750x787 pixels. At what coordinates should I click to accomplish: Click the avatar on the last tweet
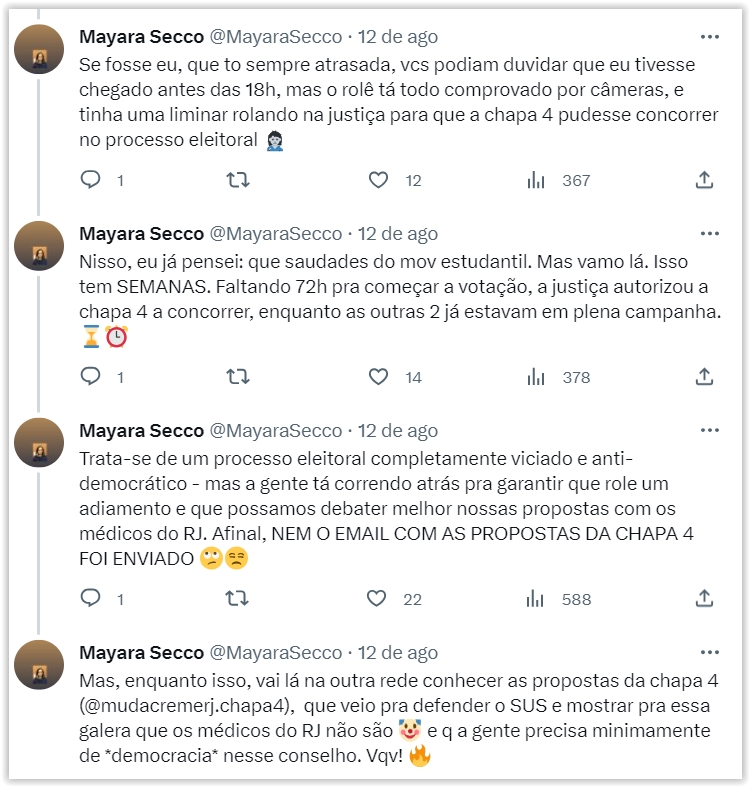click(x=41, y=664)
